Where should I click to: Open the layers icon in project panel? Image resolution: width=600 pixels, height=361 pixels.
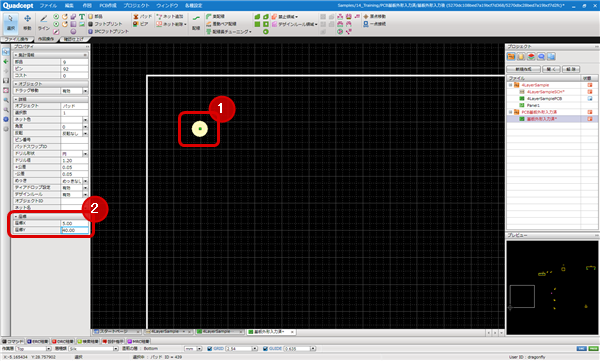pyautogui.click(x=531, y=57)
